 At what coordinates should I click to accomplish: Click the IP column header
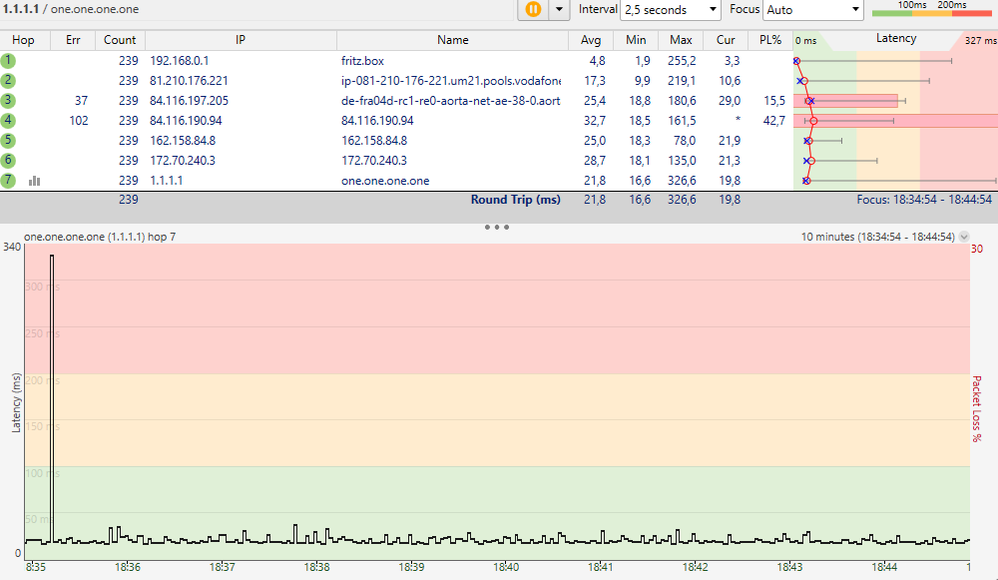click(x=241, y=39)
